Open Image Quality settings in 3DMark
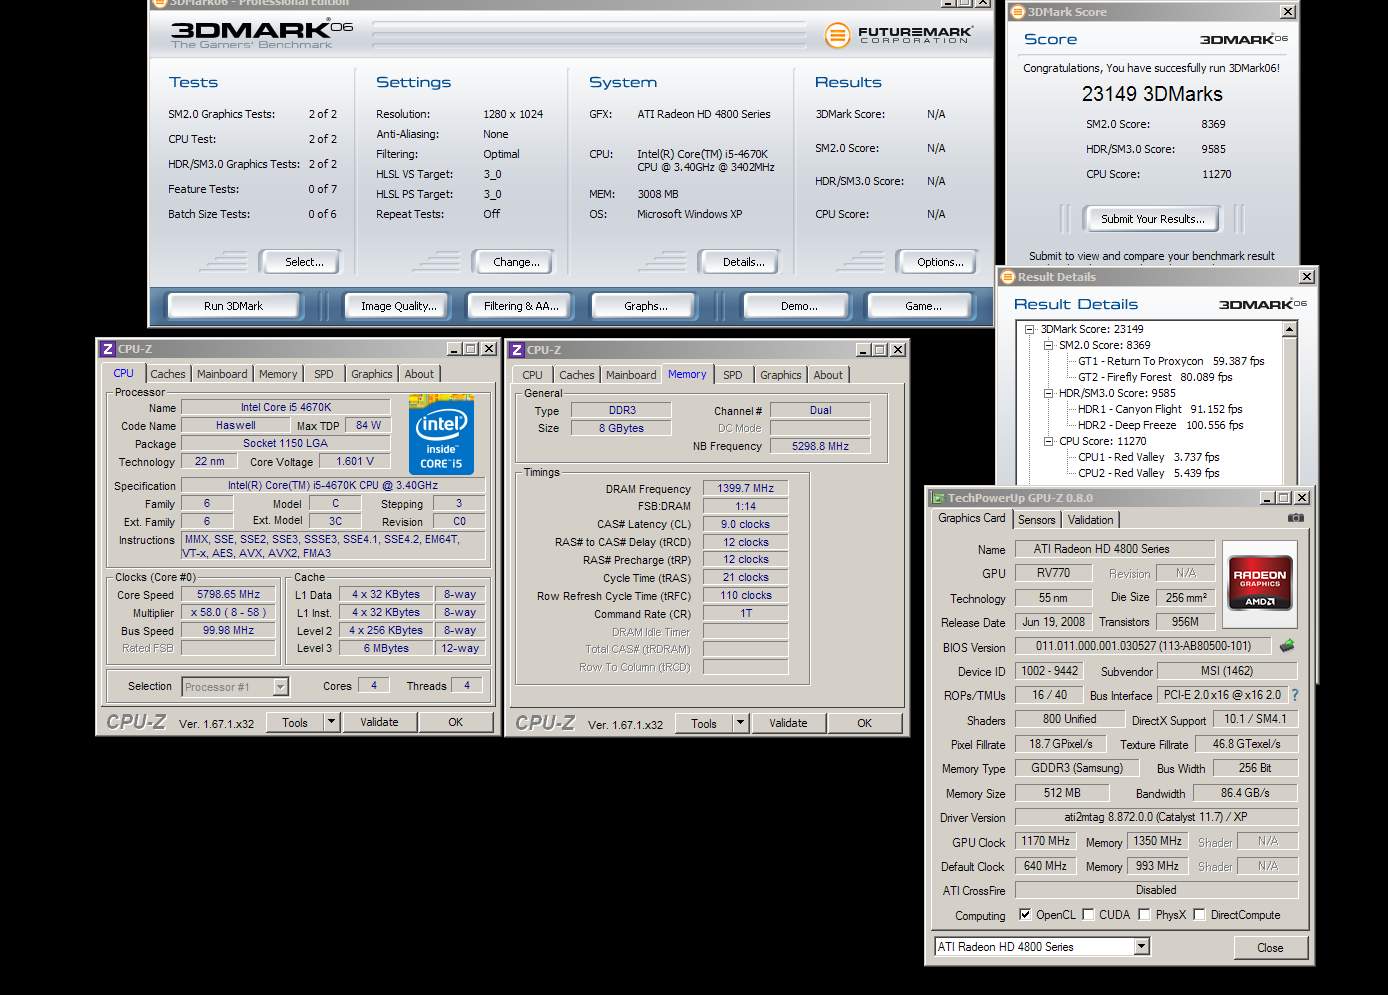This screenshot has height=995, width=1388. pyautogui.click(x=398, y=306)
